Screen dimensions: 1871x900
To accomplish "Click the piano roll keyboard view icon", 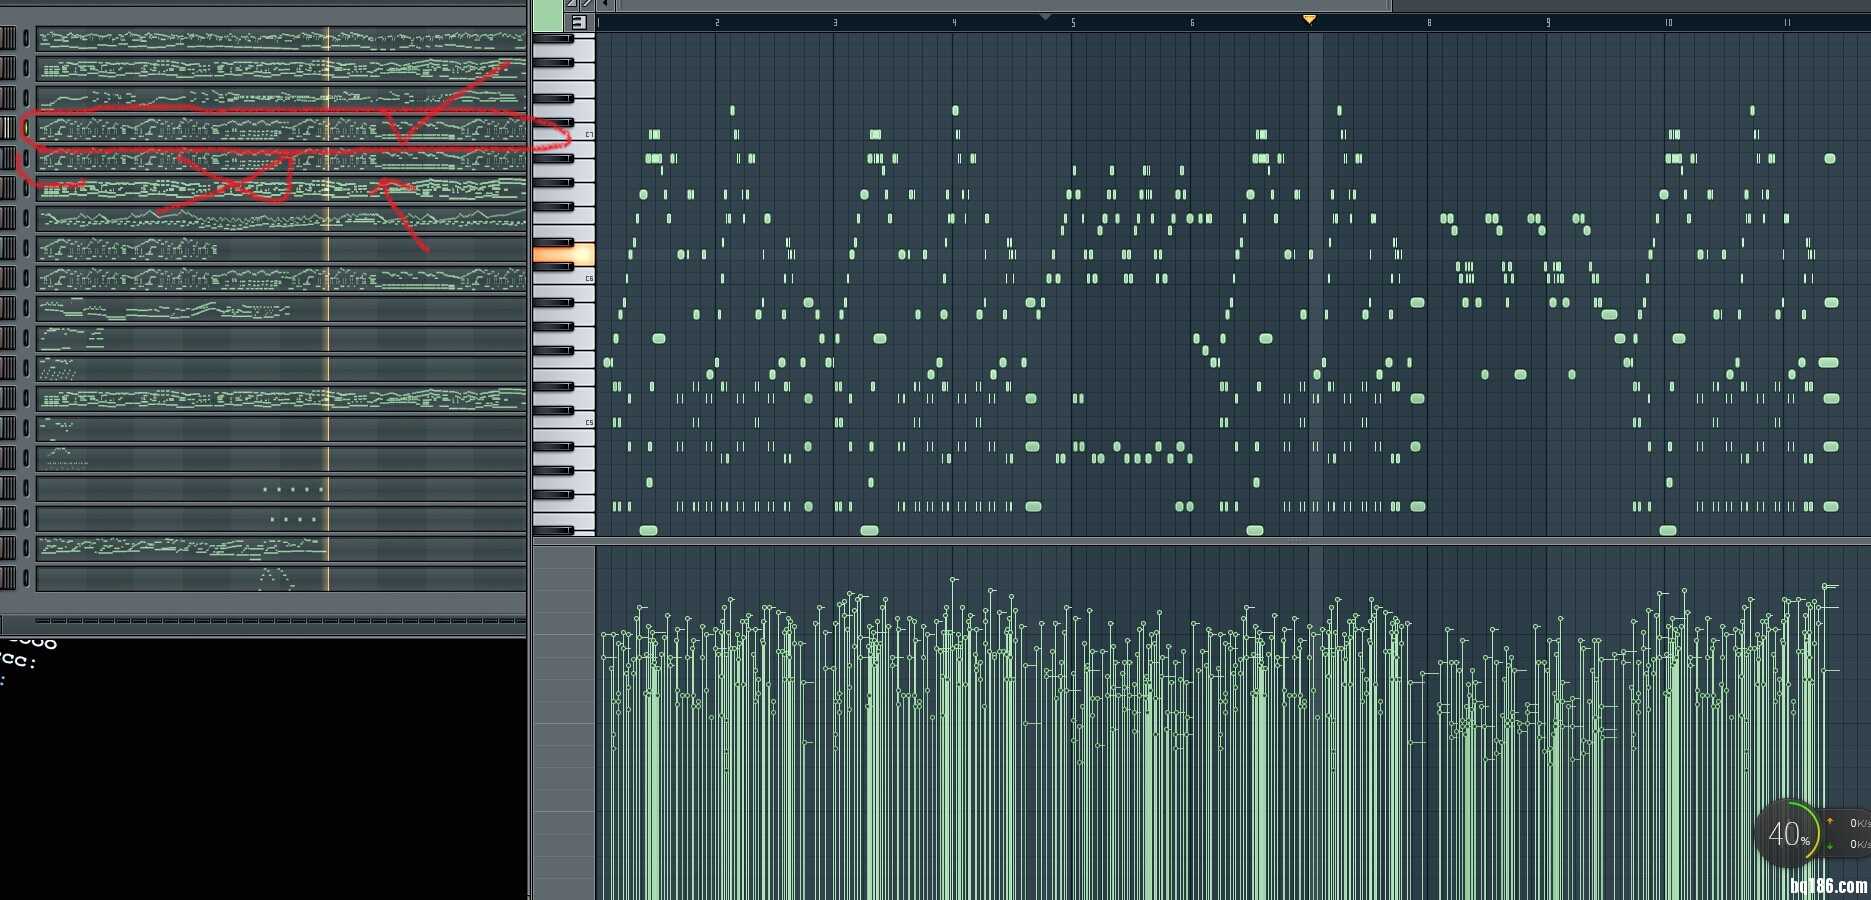I will pos(578,22).
